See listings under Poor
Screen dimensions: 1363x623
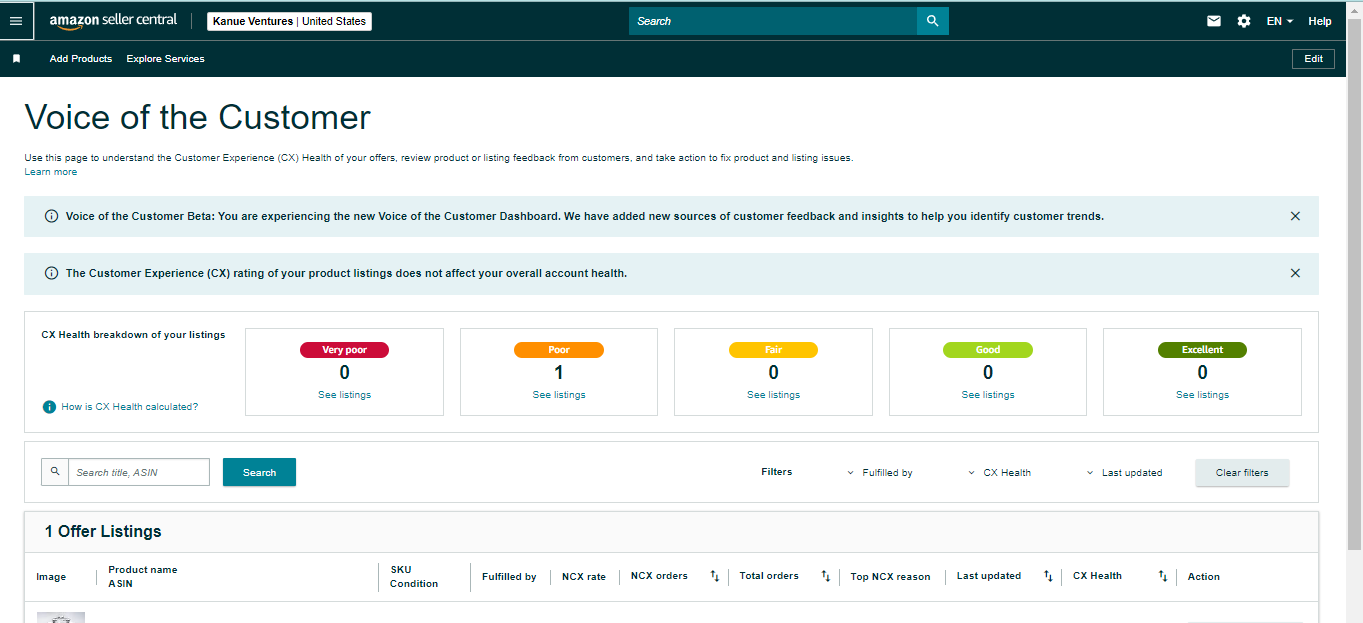point(559,395)
